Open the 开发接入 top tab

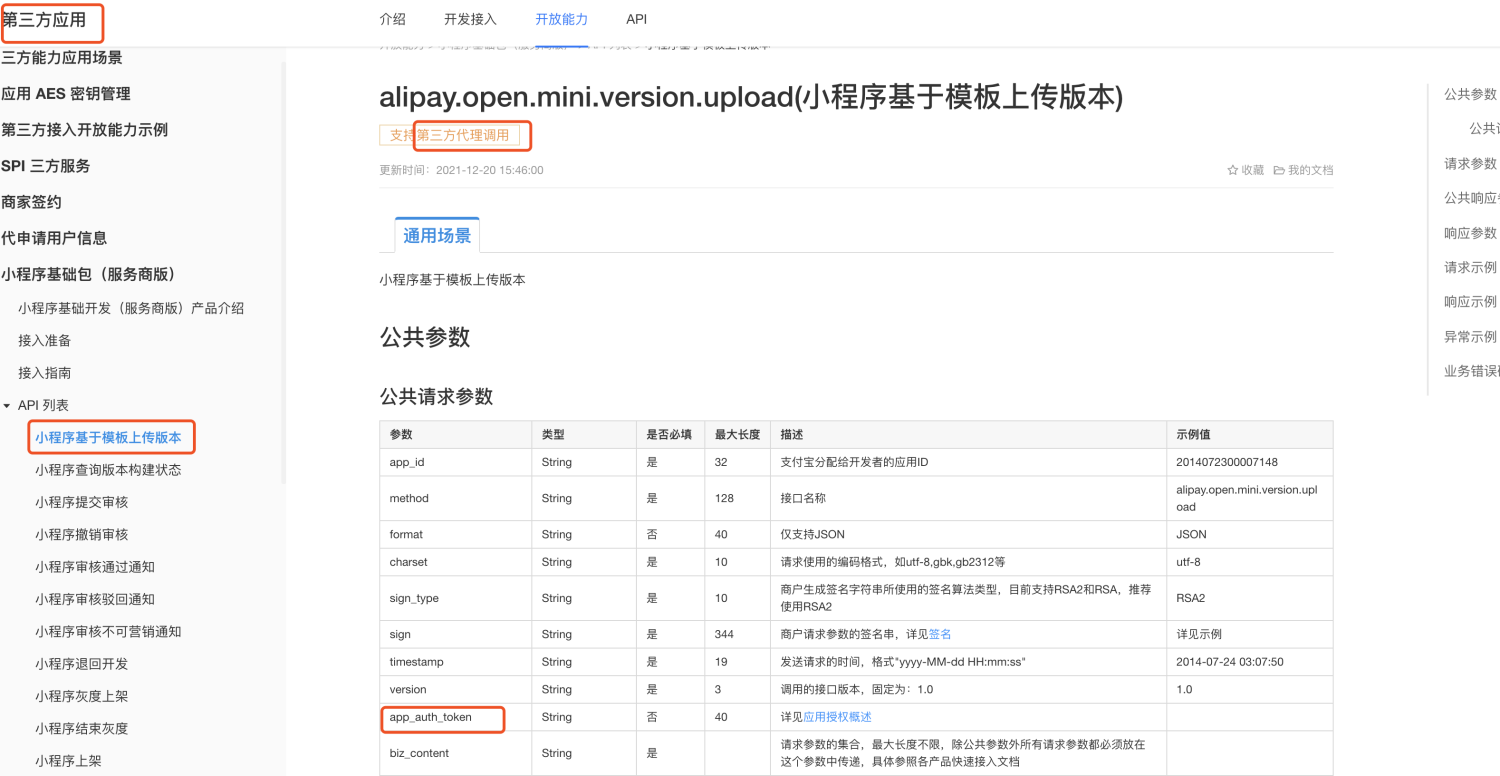coord(470,19)
